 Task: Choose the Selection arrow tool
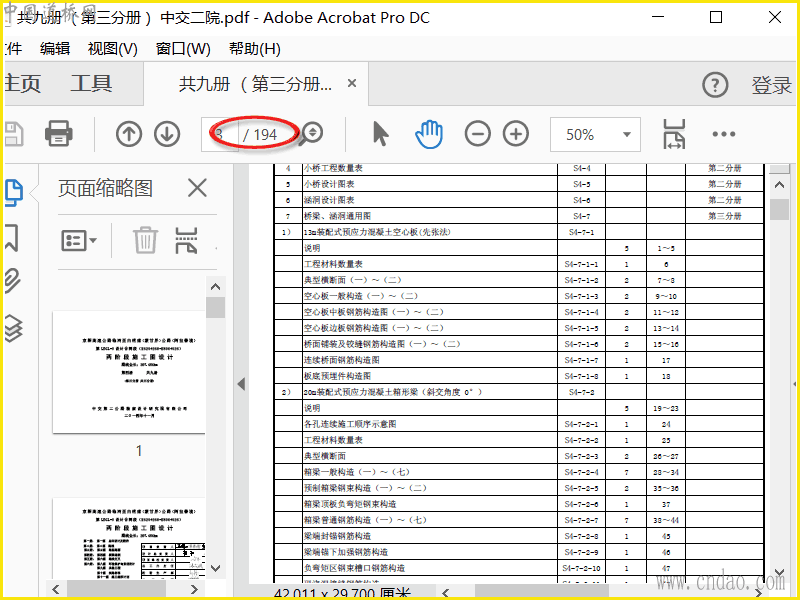click(x=381, y=134)
